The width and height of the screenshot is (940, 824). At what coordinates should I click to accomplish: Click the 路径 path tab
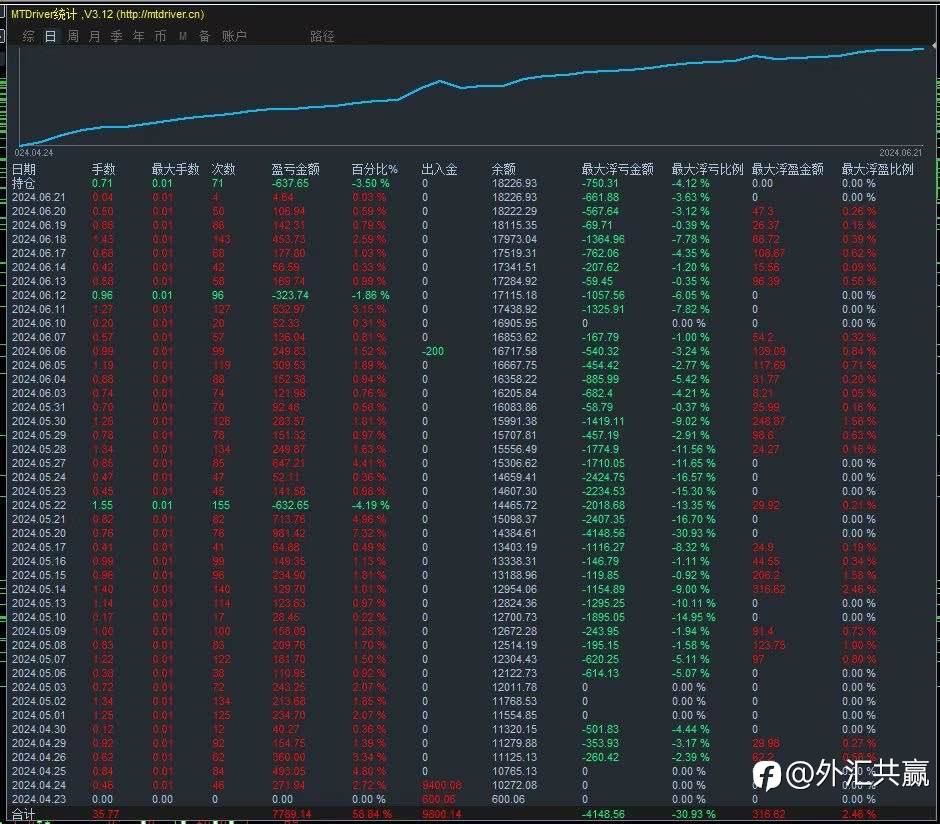322,37
